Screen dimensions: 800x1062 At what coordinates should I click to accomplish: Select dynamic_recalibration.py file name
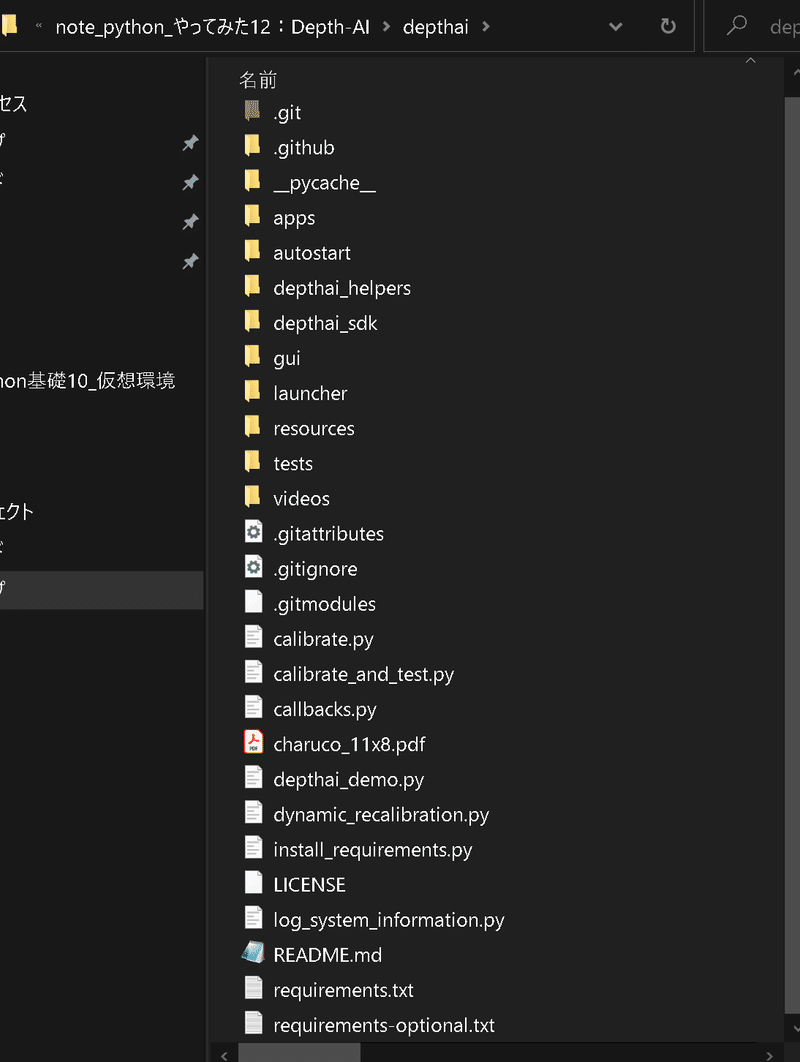[381, 815]
